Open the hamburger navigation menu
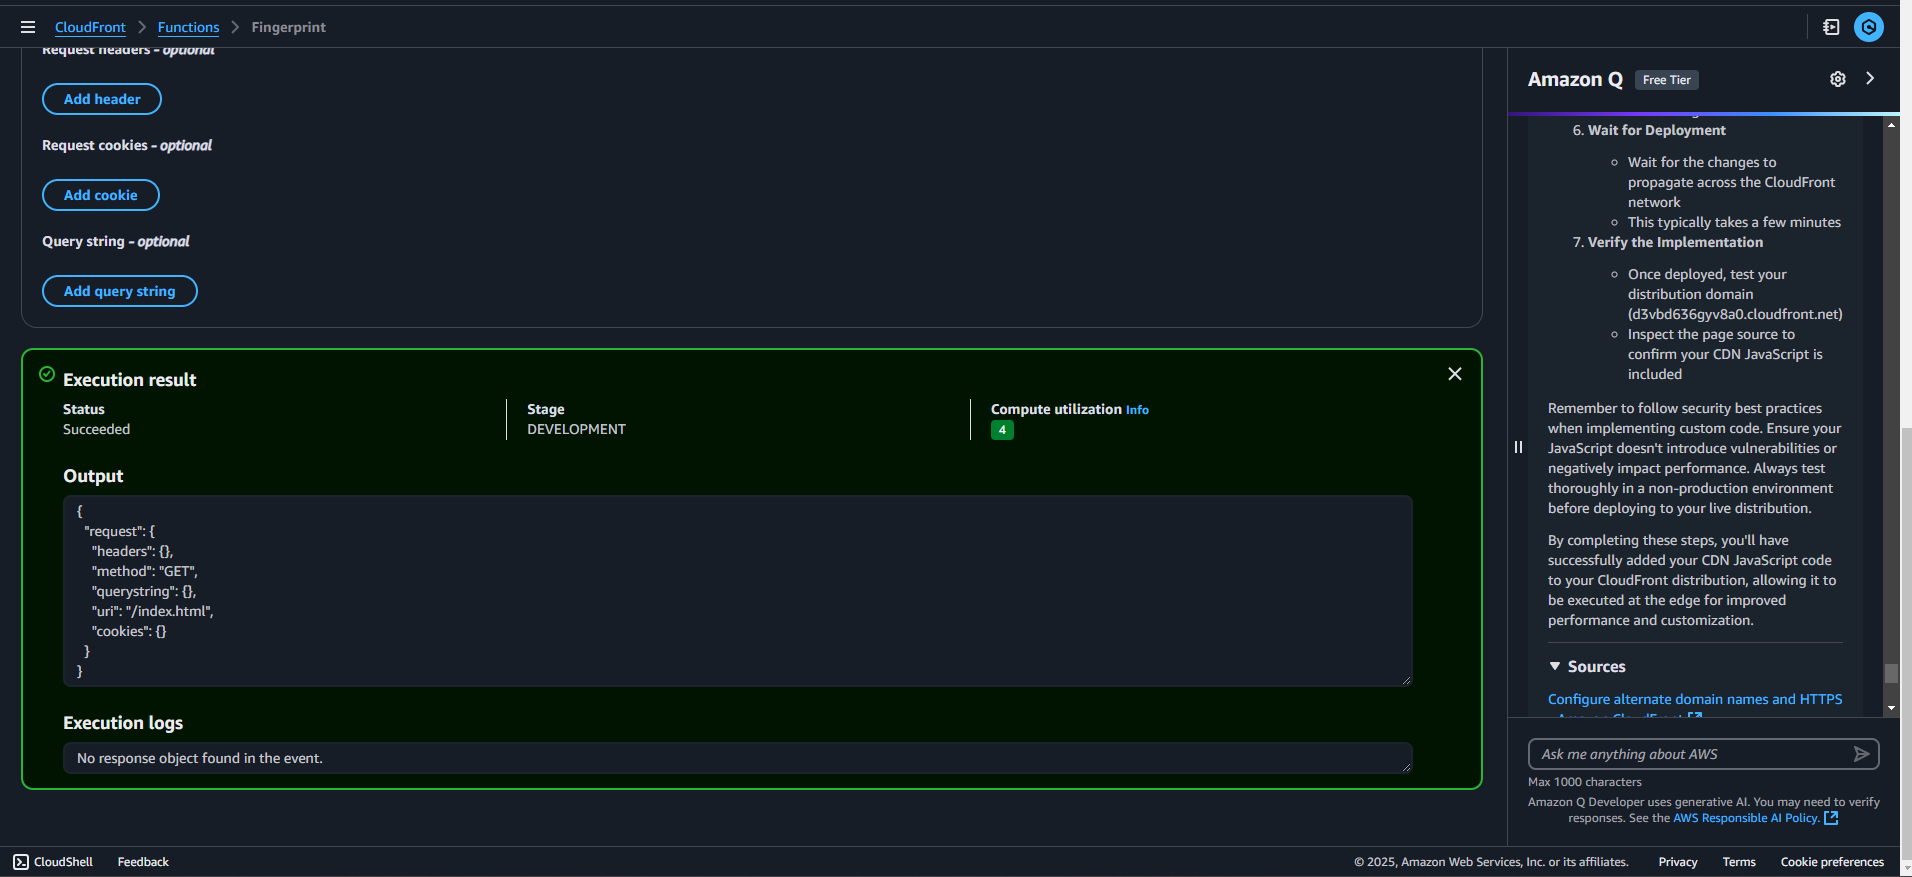The height and width of the screenshot is (877, 1912). 28,27
